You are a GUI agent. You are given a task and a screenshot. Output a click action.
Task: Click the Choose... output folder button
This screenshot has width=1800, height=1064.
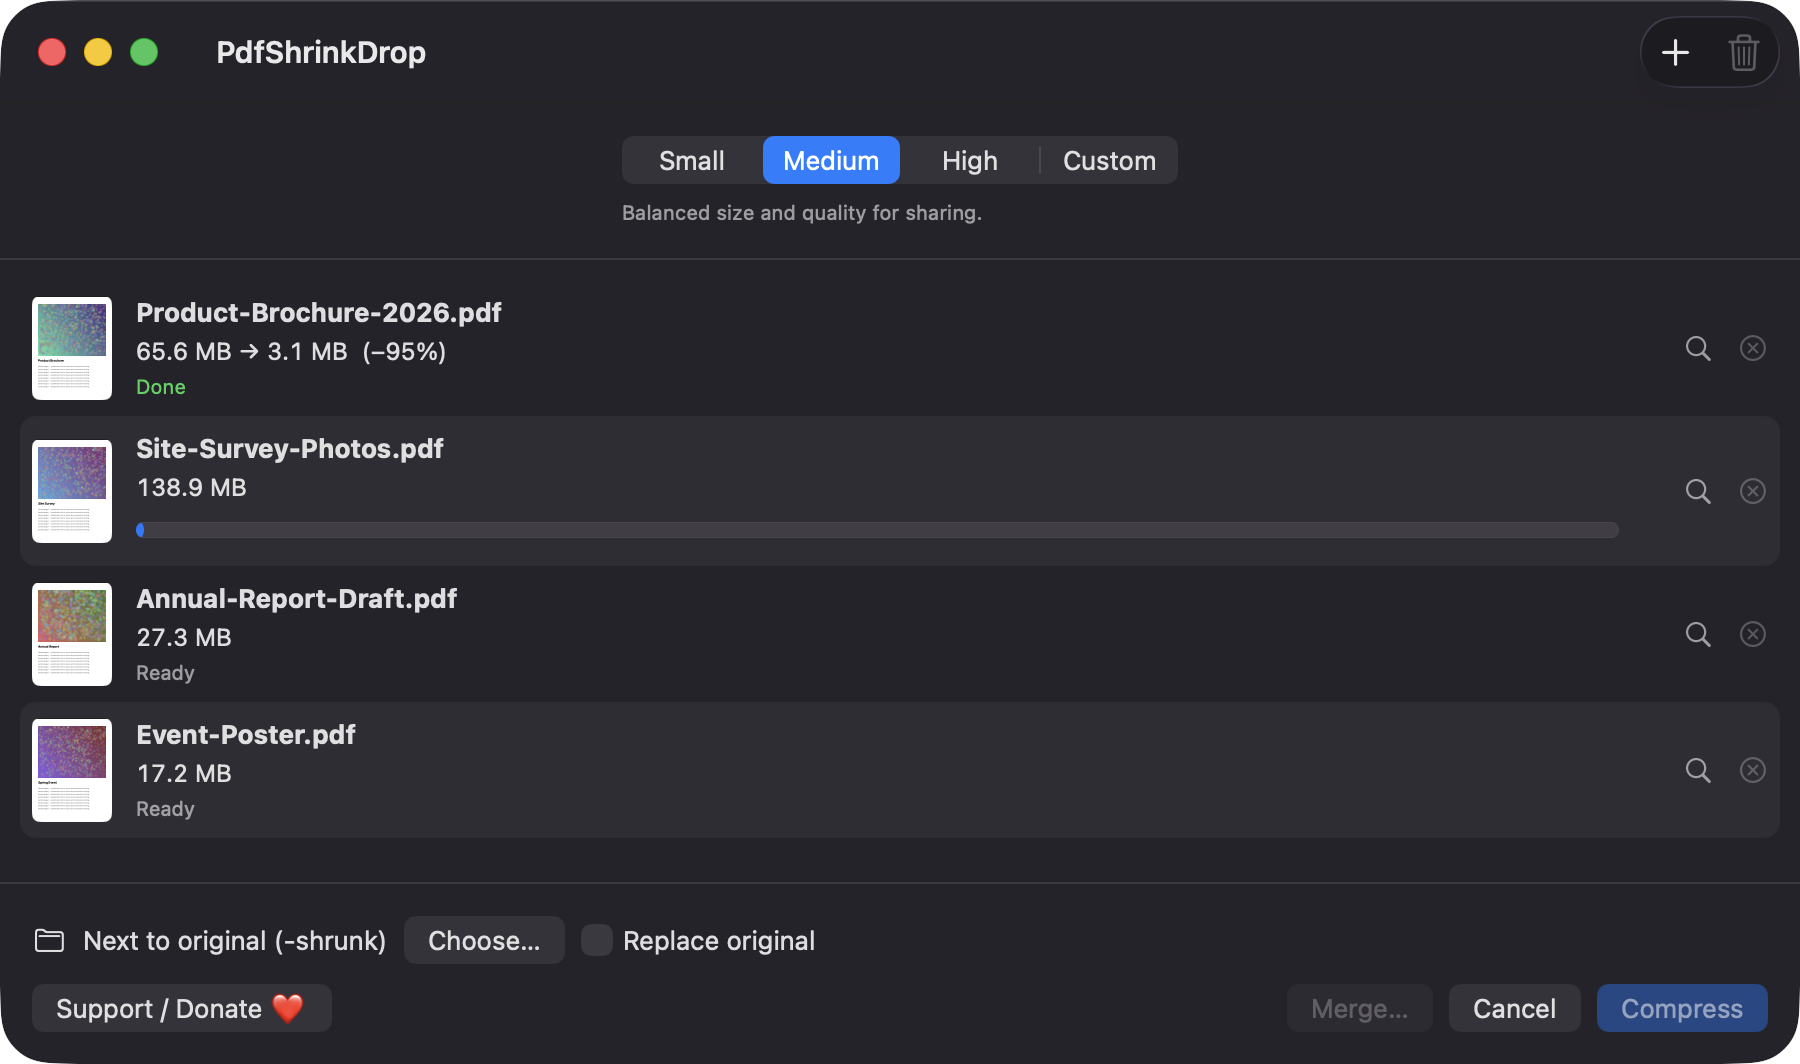tap(484, 940)
